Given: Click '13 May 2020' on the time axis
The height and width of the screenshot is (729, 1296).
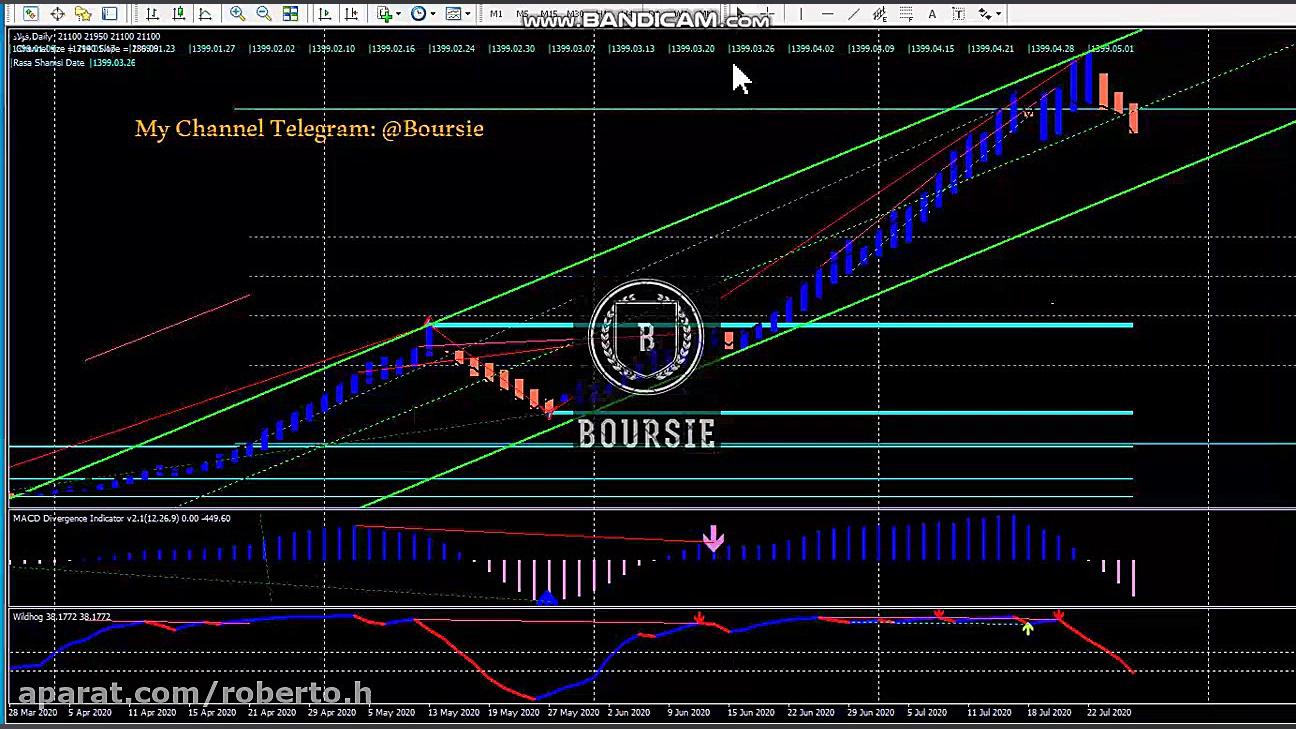Looking at the screenshot, I should [x=453, y=713].
